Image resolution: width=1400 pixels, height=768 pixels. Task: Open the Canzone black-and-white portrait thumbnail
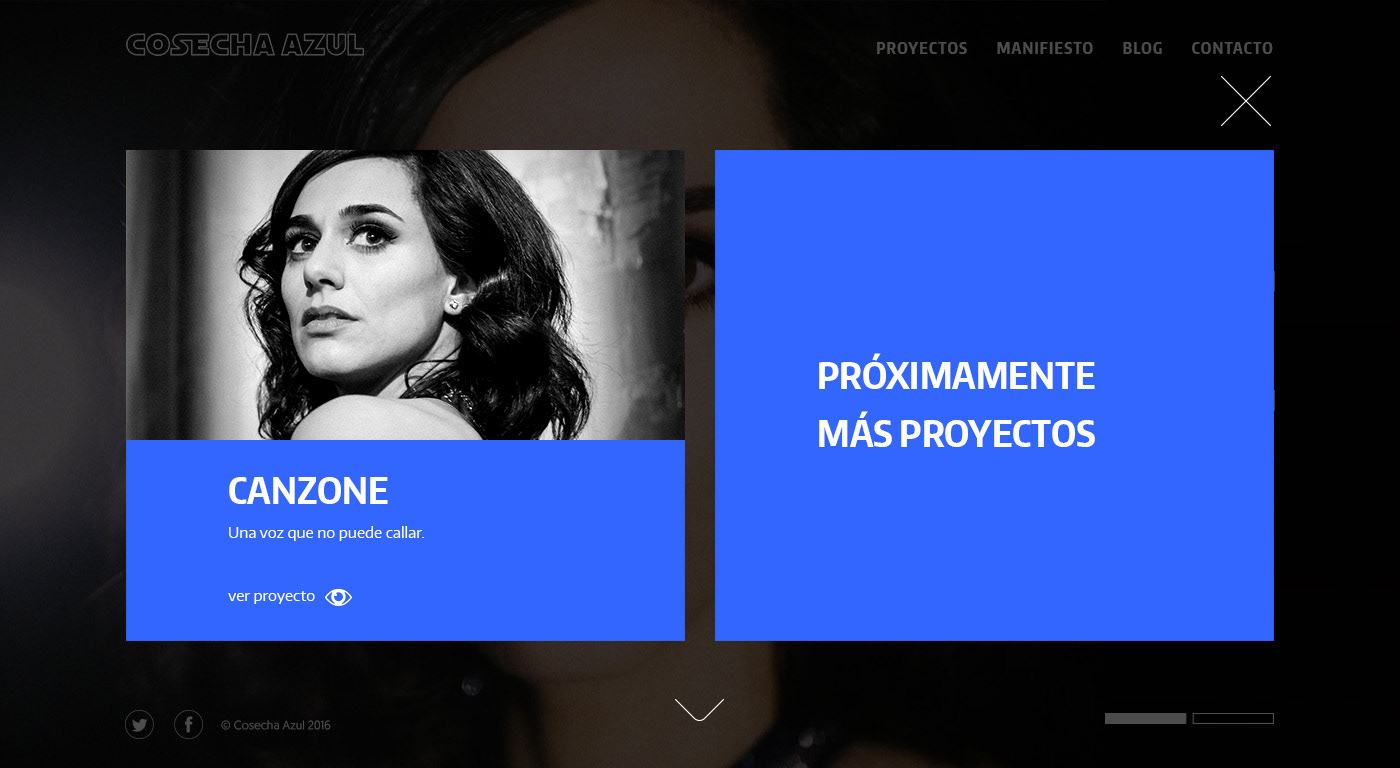pyautogui.click(x=405, y=295)
